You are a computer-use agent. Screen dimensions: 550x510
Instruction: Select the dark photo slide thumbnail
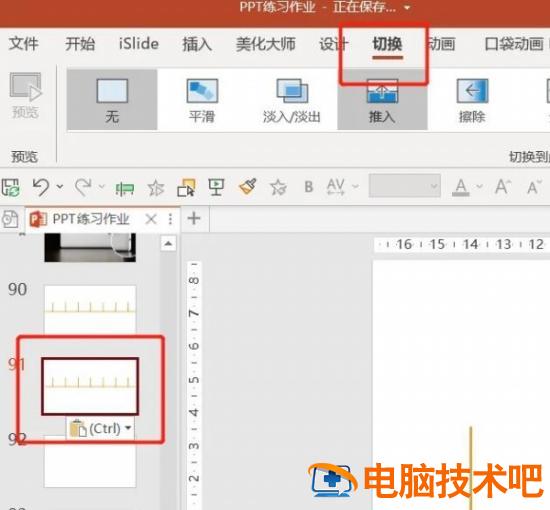point(90,248)
